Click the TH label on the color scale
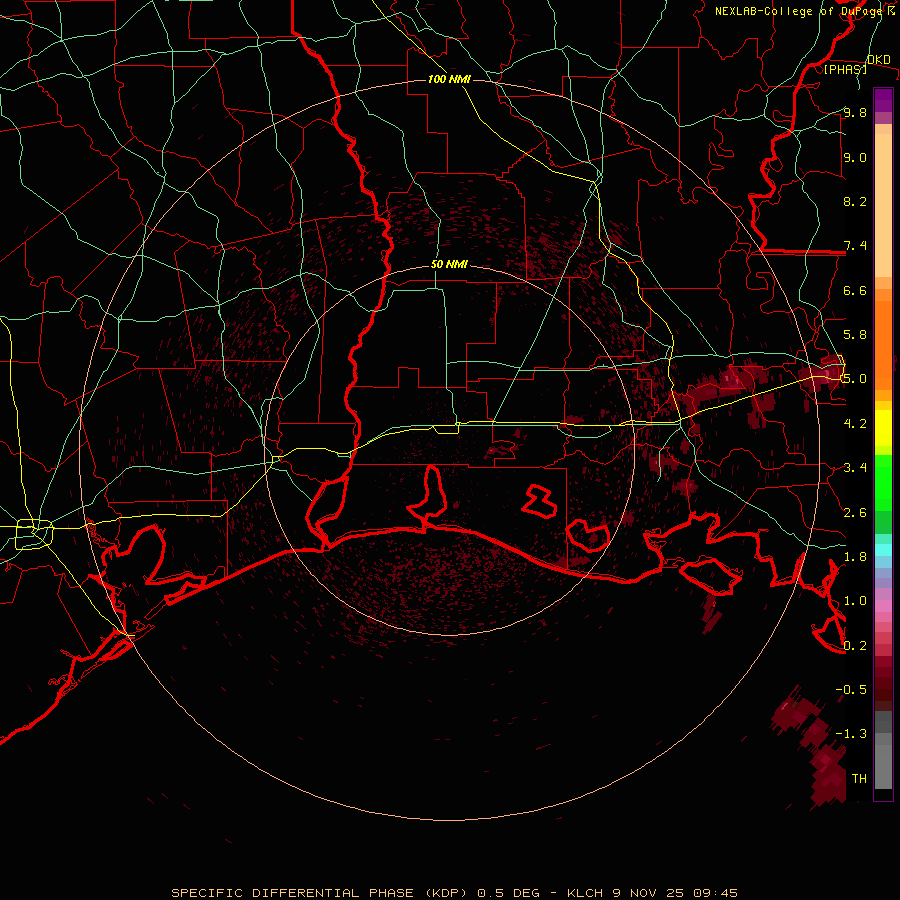 (859, 778)
